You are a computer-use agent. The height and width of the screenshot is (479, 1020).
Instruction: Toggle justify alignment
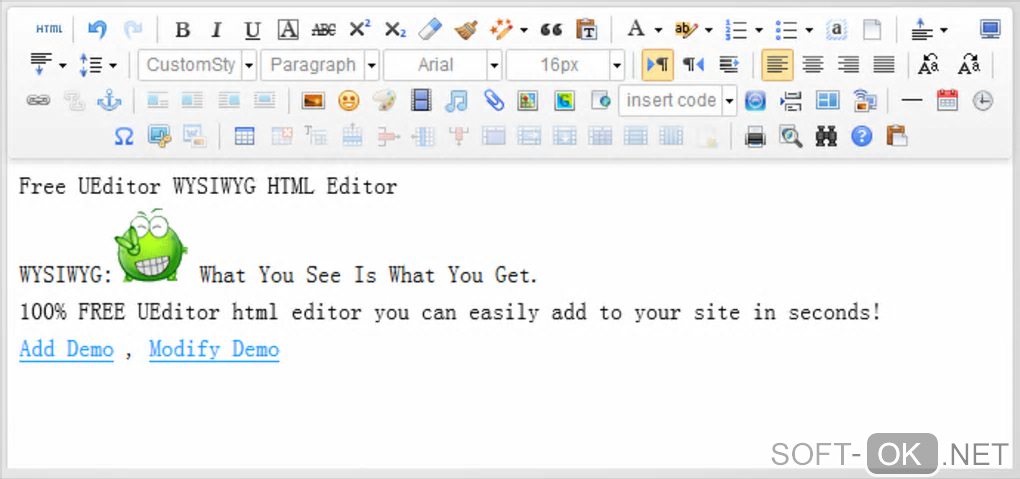pyautogui.click(x=883, y=64)
